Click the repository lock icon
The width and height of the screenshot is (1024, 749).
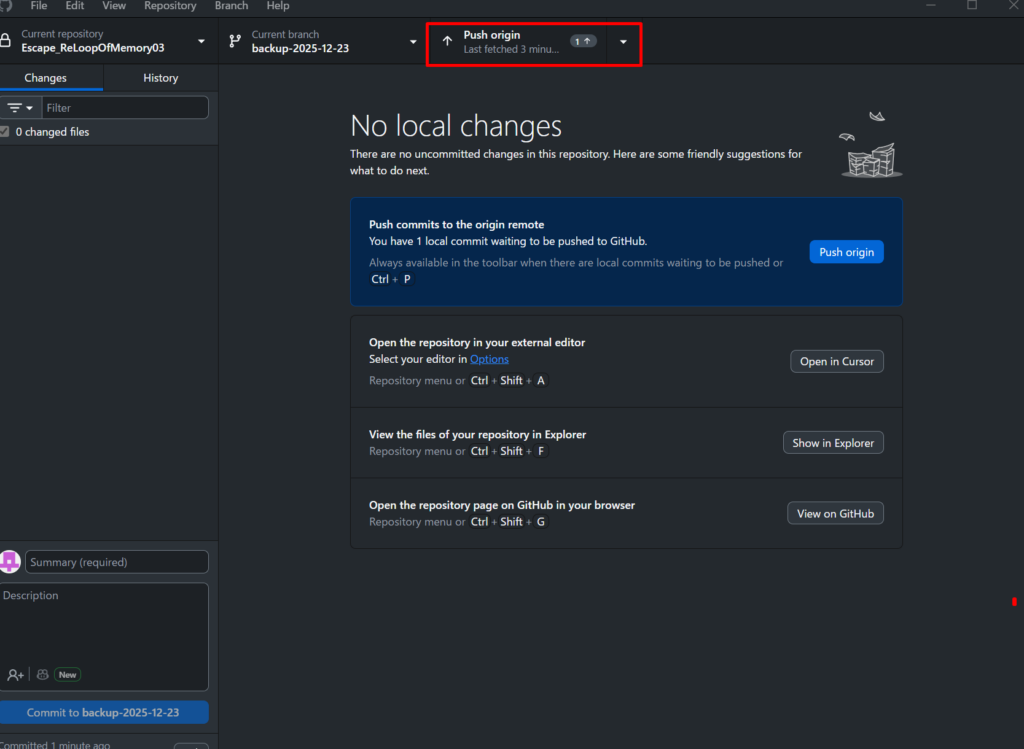coord(5,41)
